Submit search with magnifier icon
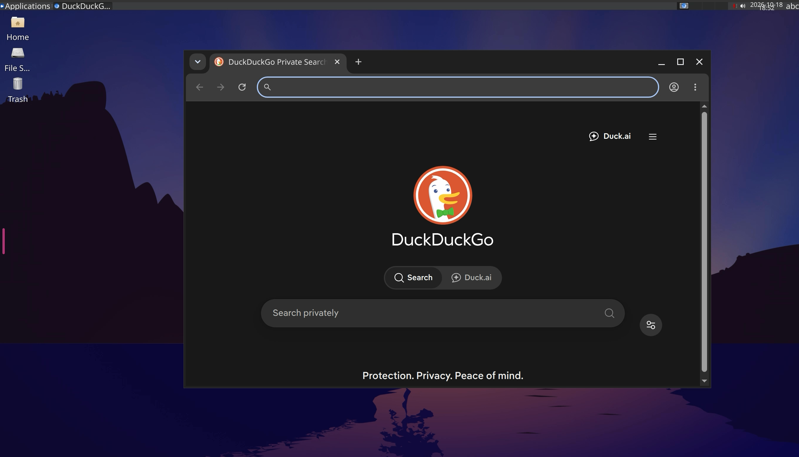Image resolution: width=799 pixels, height=457 pixels. pos(609,313)
